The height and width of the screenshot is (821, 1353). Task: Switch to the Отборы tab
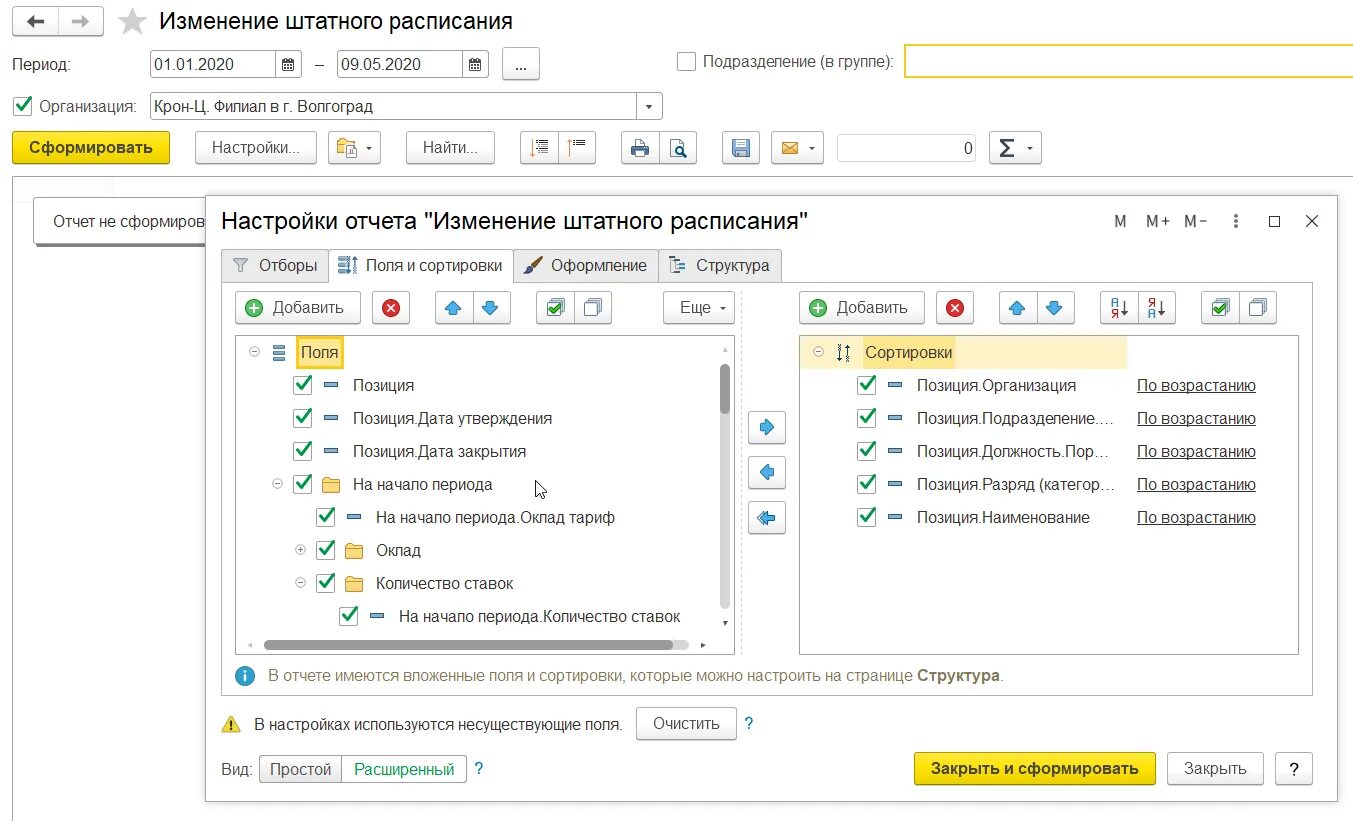(275, 266)
